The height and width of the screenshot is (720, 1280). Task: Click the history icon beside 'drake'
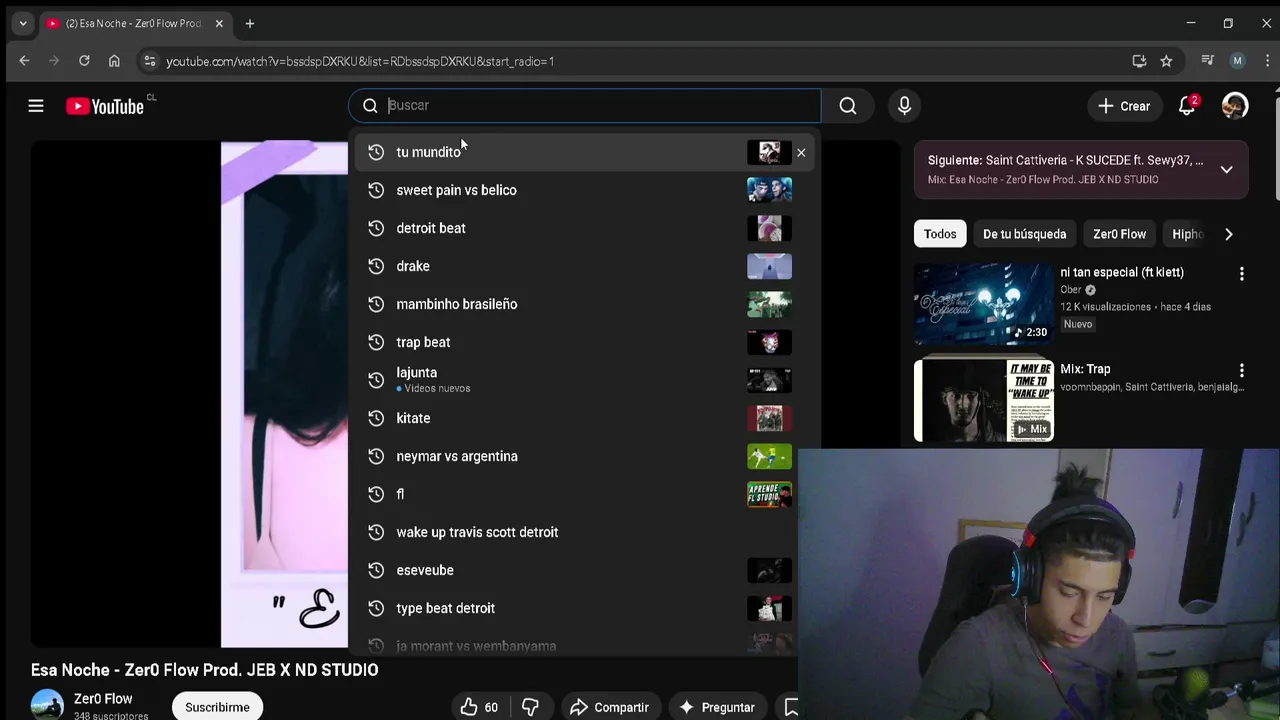[376, 266]
